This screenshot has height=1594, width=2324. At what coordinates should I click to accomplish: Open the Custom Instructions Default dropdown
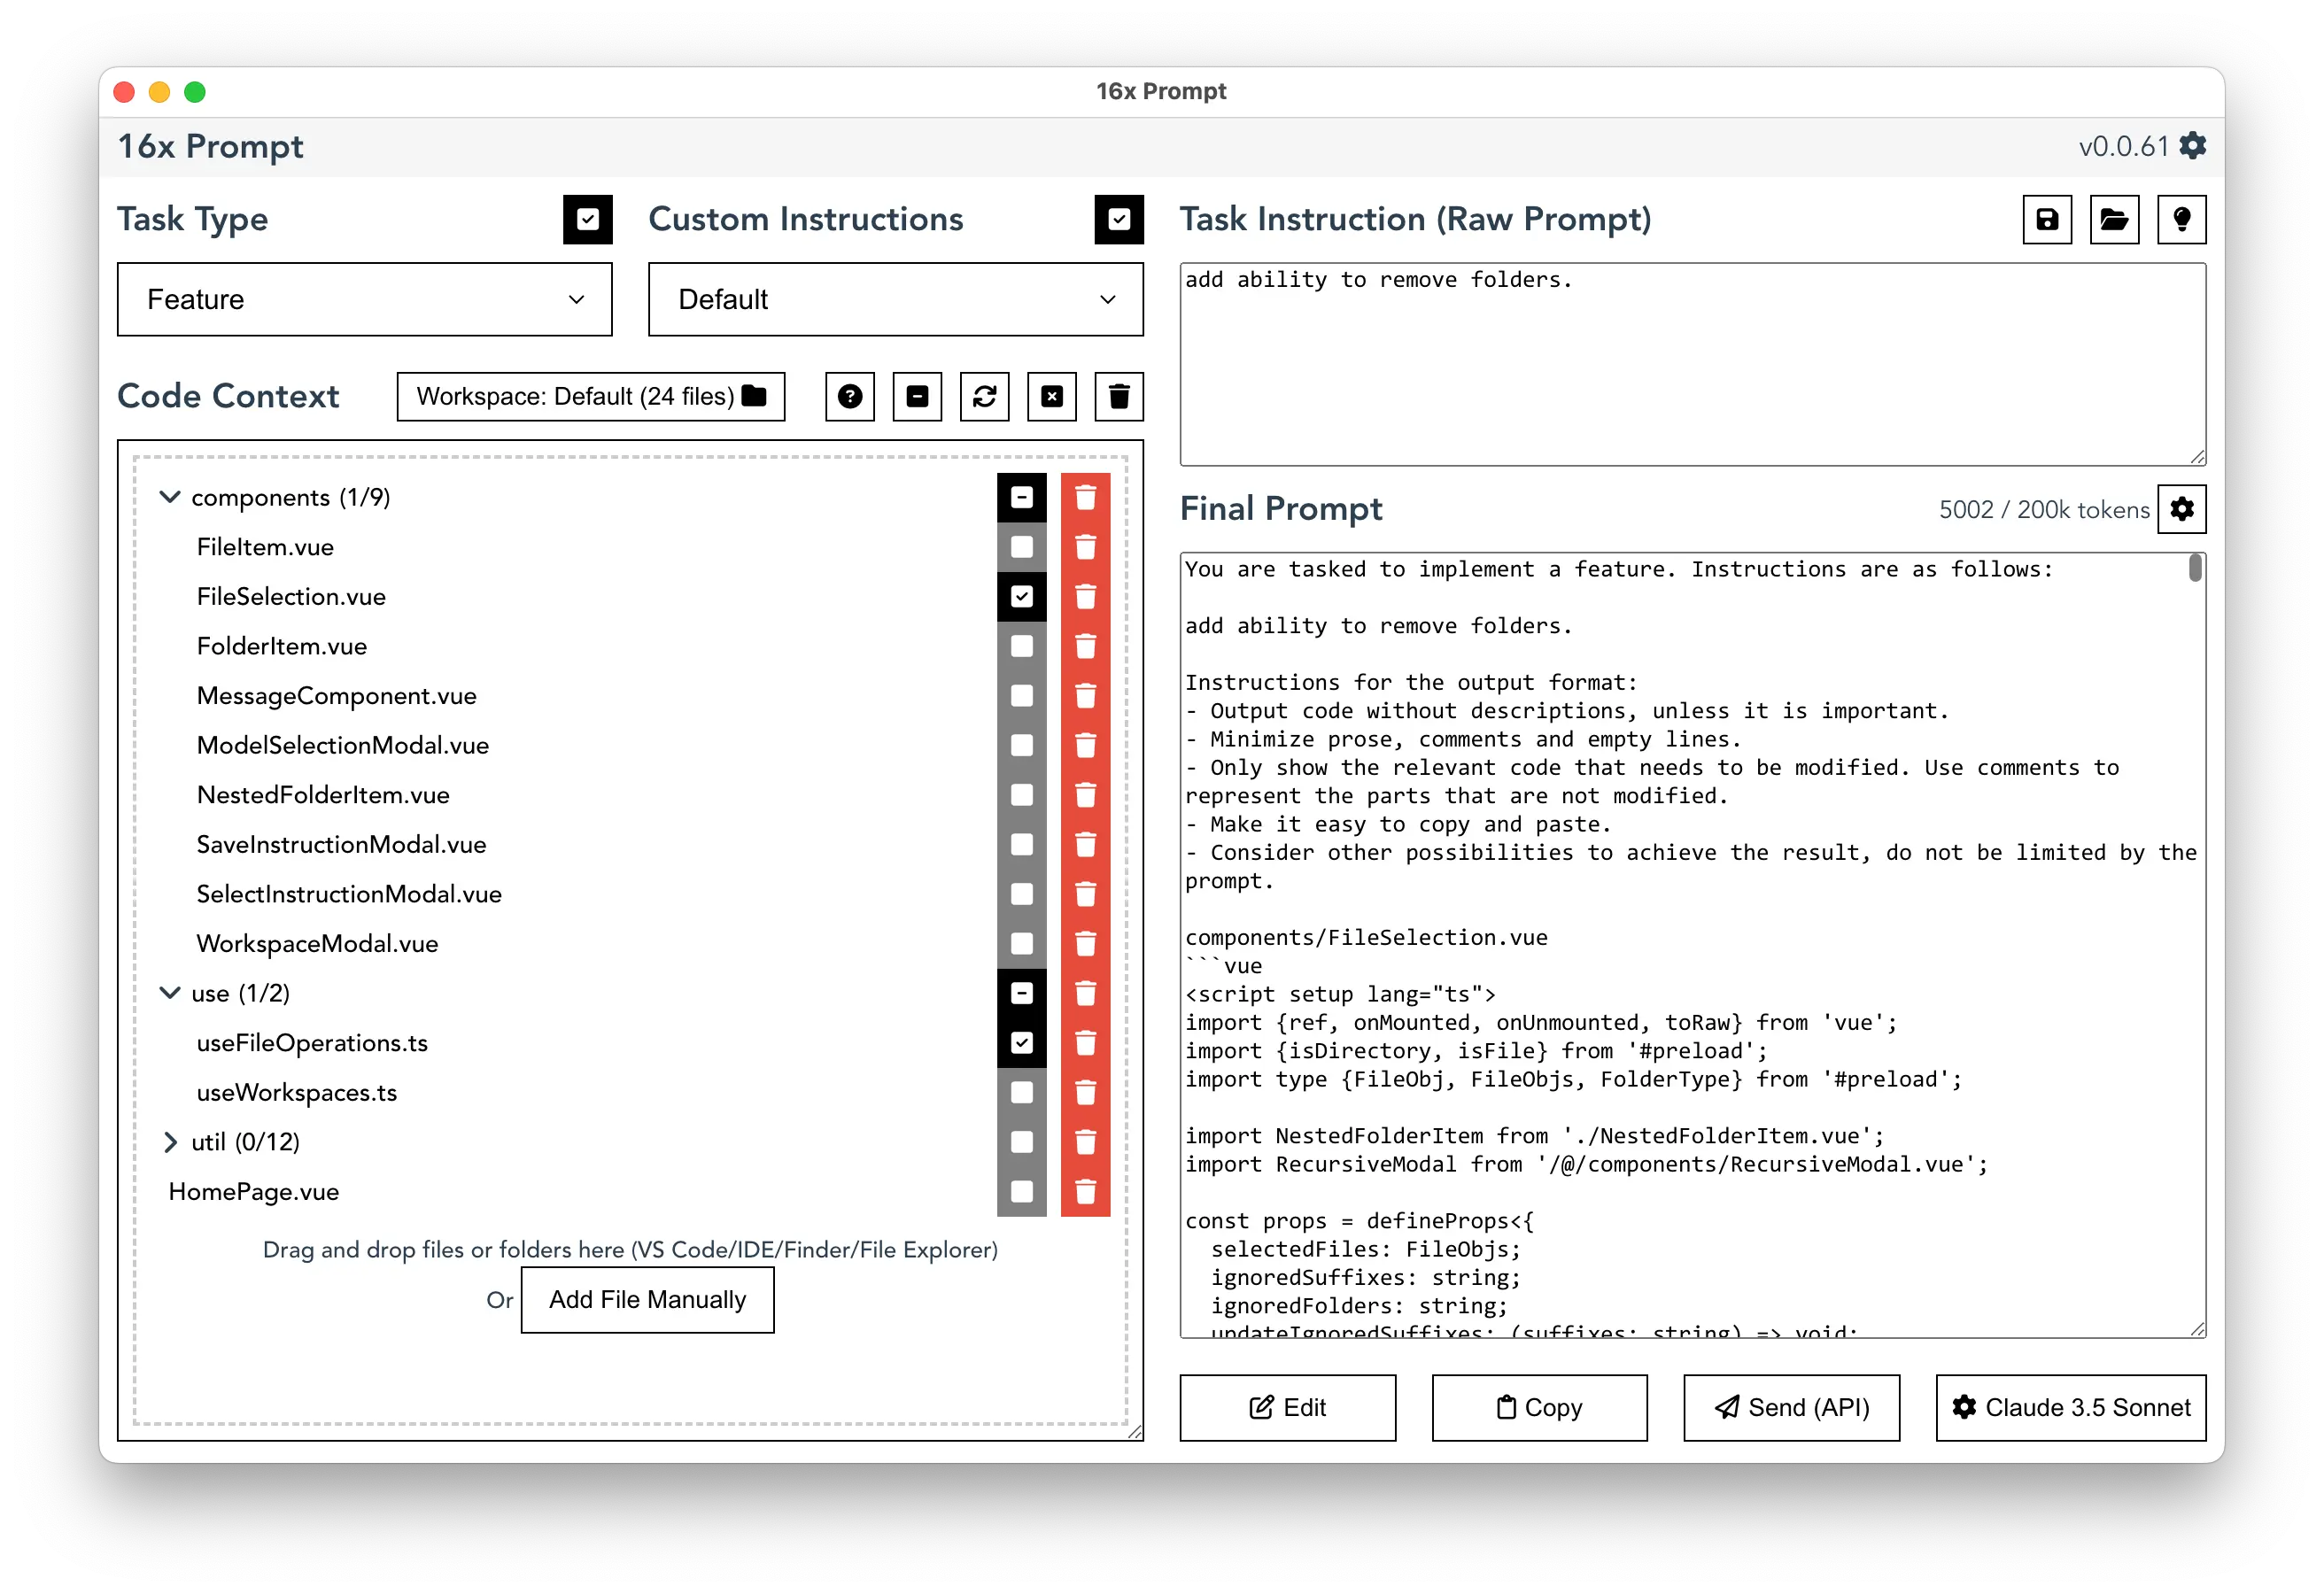896,299
